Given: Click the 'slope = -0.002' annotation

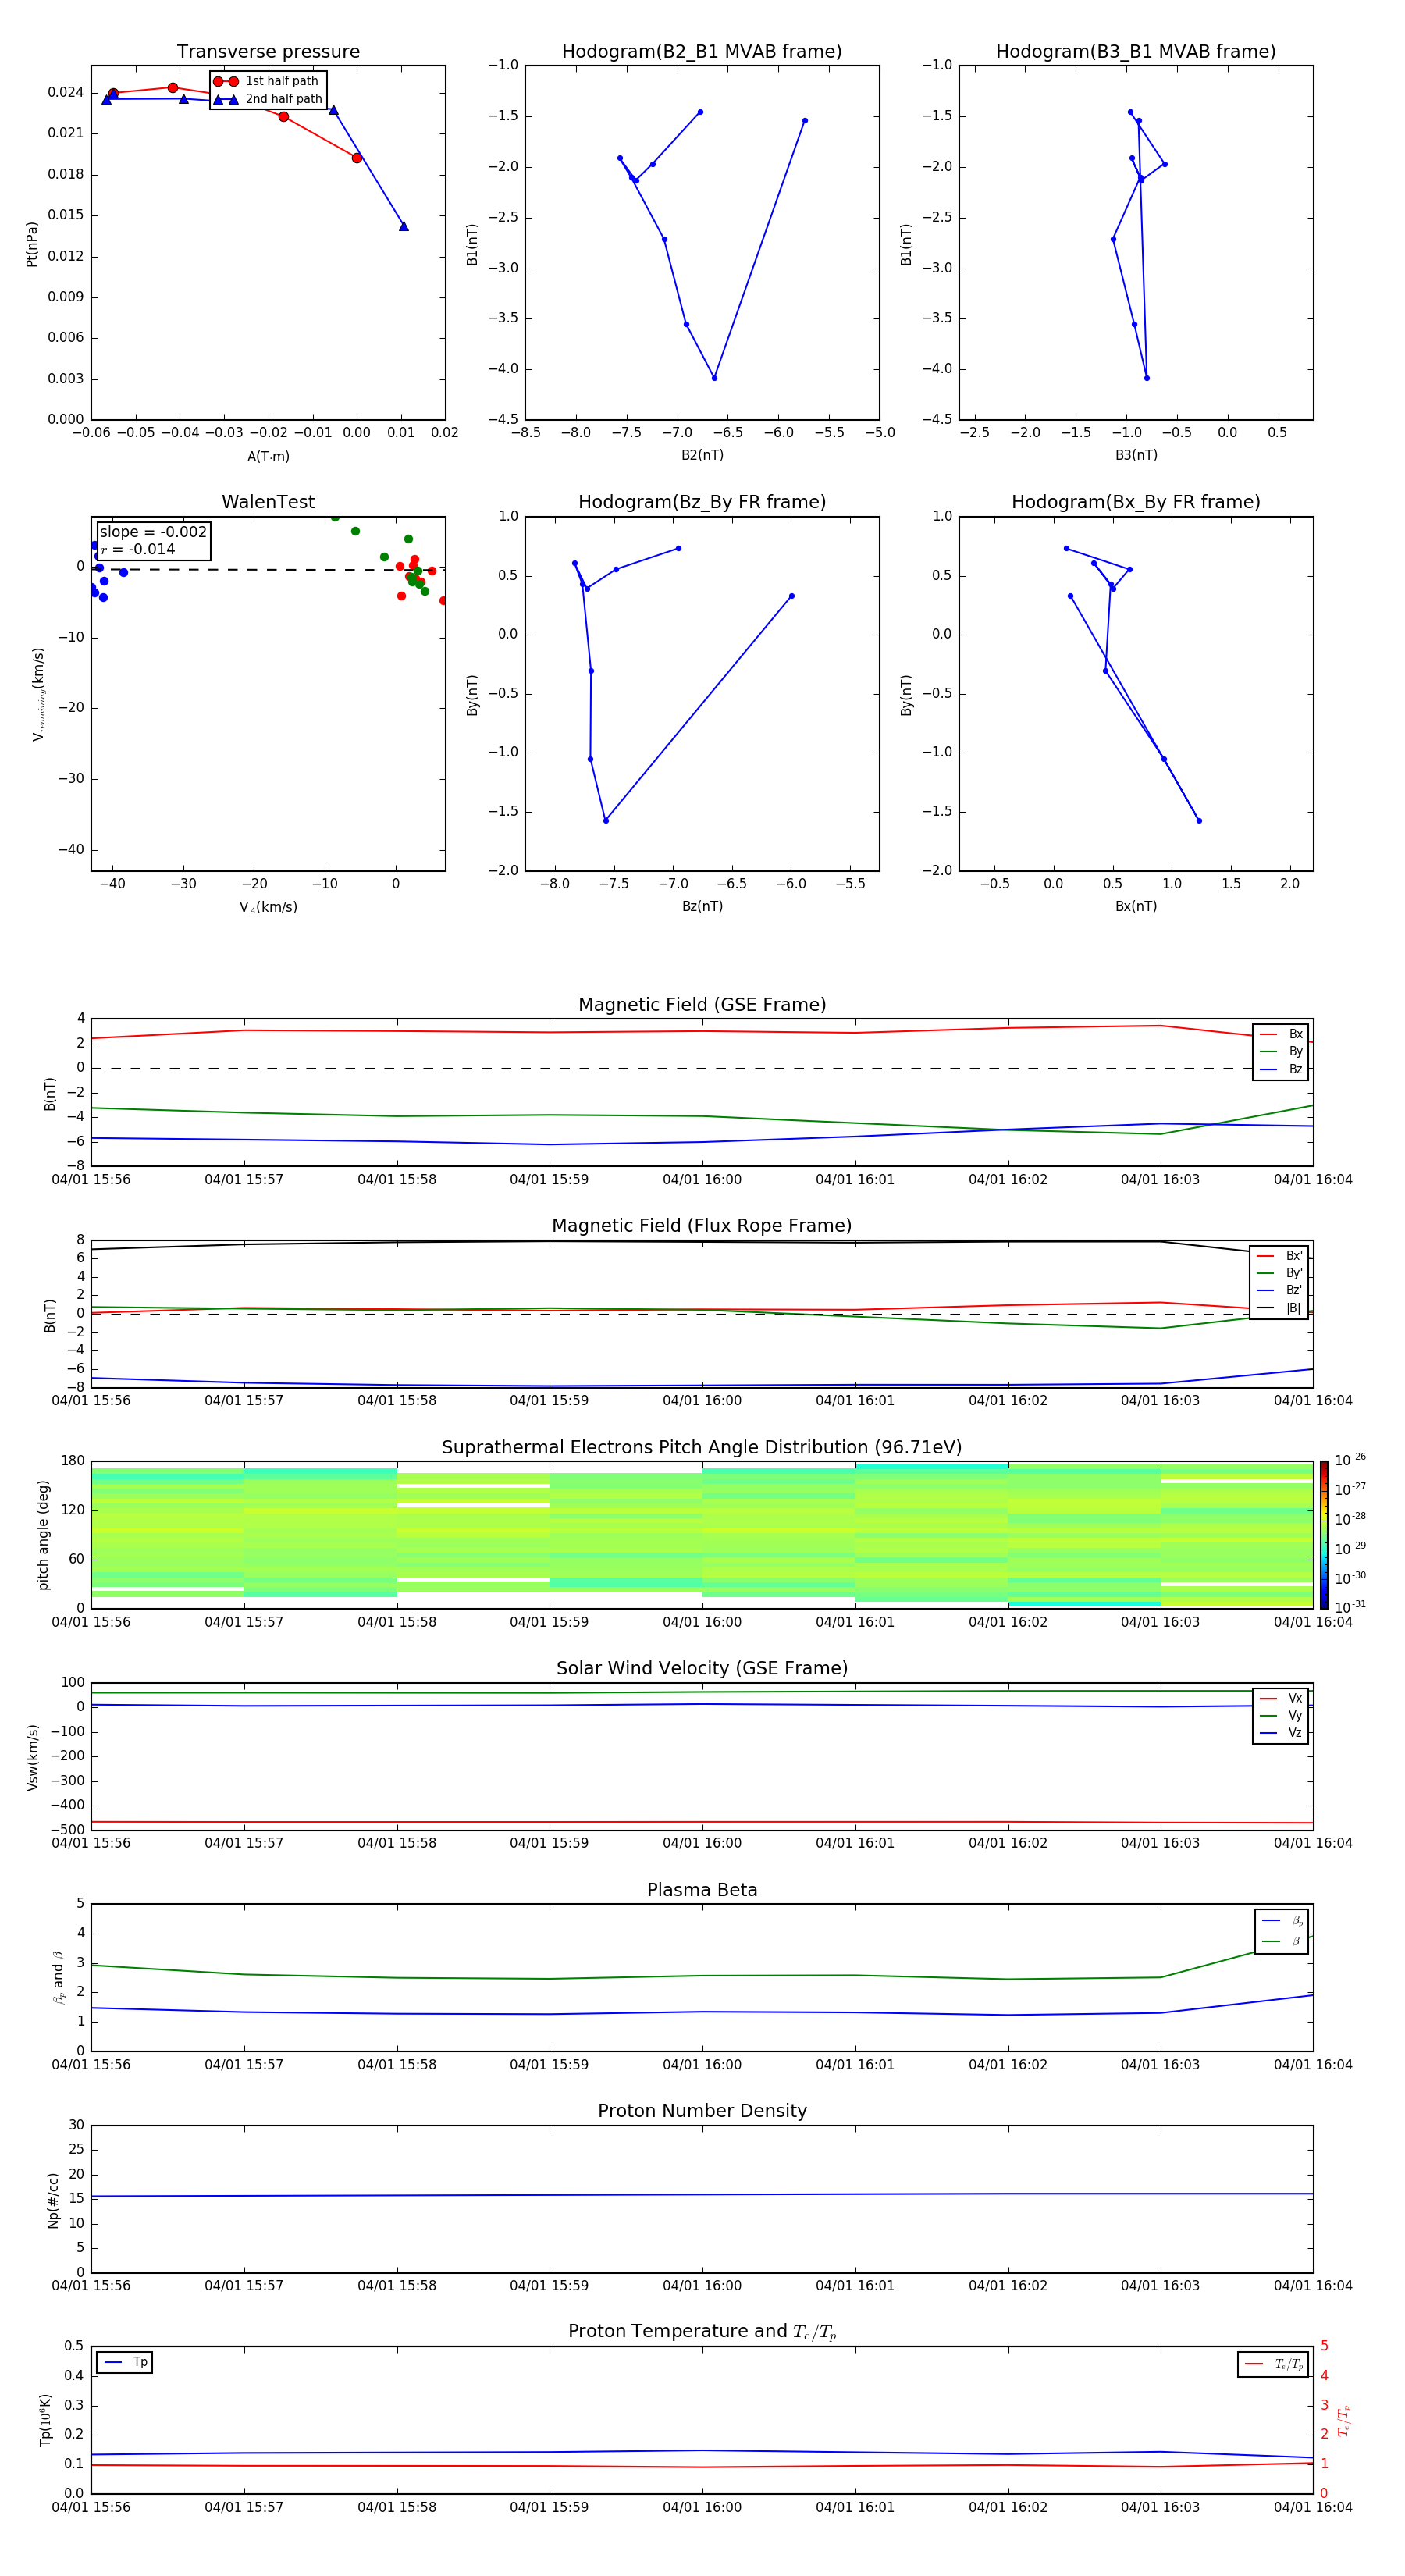Looking at the screenshot, I should [153, 532].
